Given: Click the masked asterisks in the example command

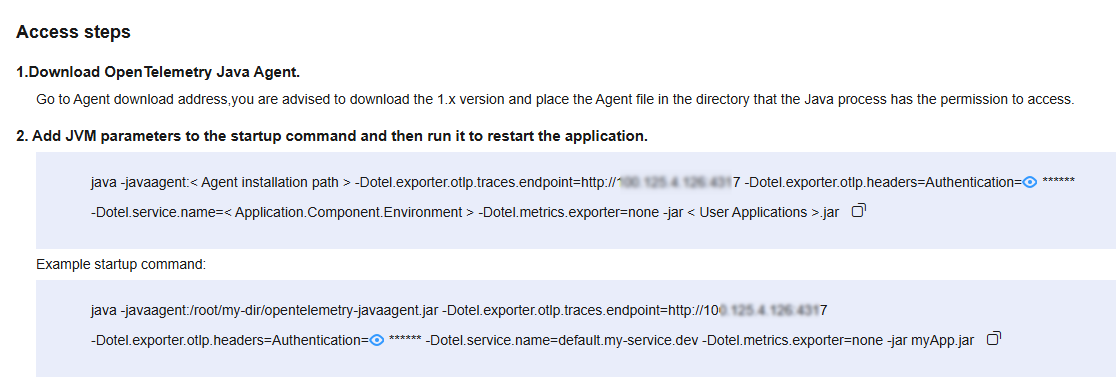Looking at the screenshot, I should pos(406,340).
